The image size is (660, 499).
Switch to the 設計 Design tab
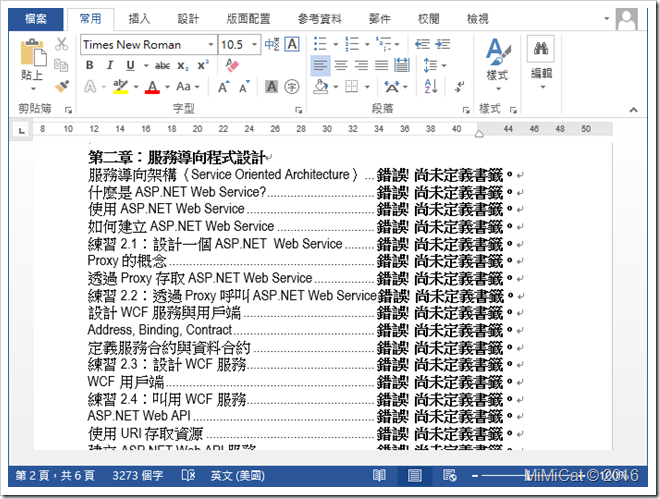click(x=188, y=19)
